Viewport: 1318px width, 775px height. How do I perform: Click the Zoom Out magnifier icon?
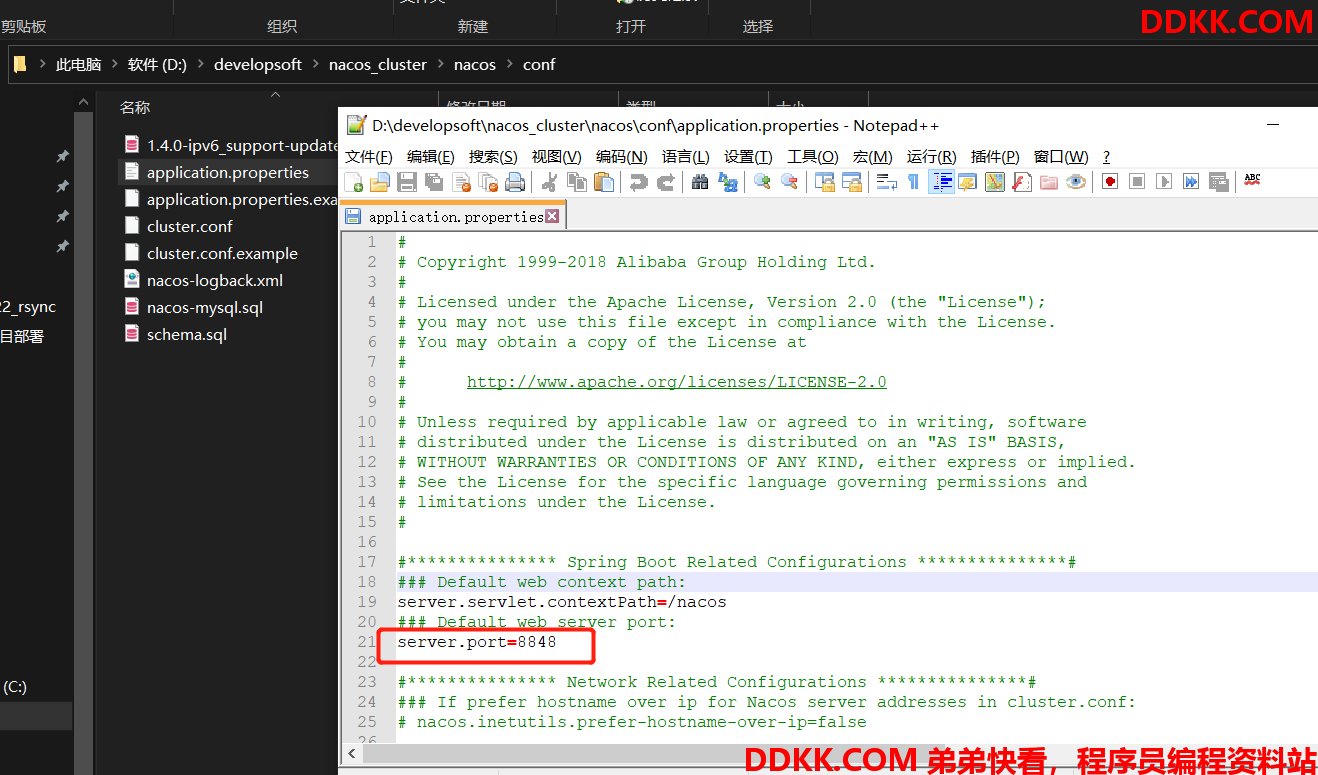coord(790,182)
